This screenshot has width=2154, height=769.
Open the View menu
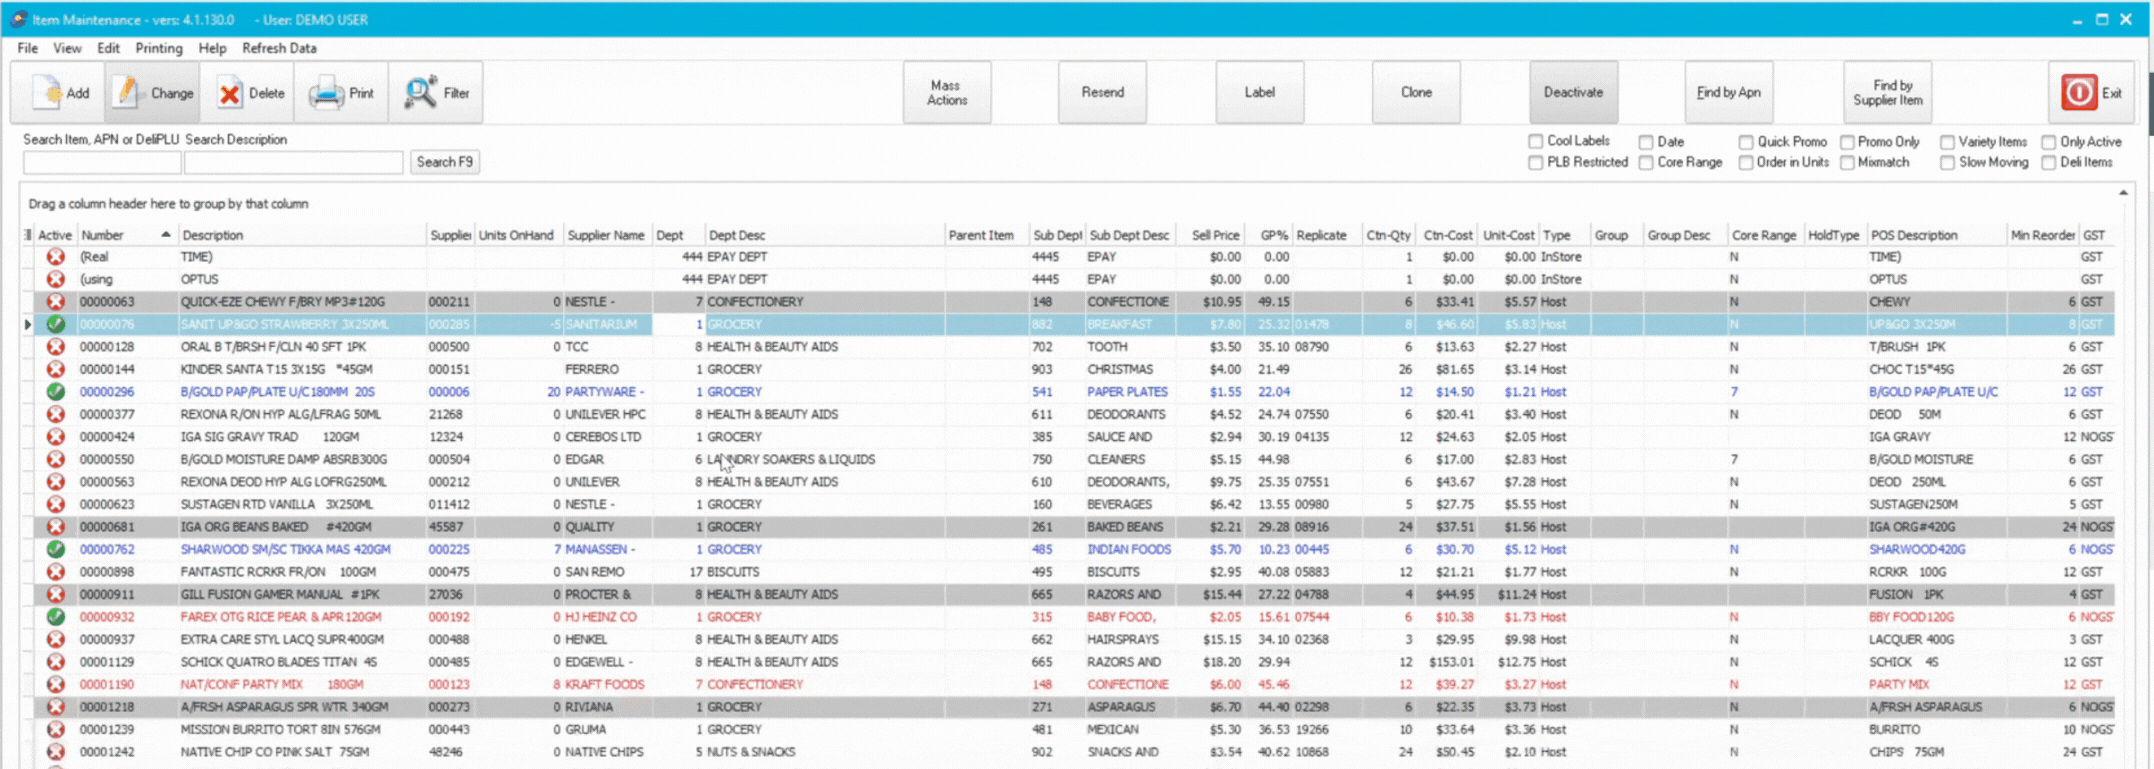coord(67,48)
